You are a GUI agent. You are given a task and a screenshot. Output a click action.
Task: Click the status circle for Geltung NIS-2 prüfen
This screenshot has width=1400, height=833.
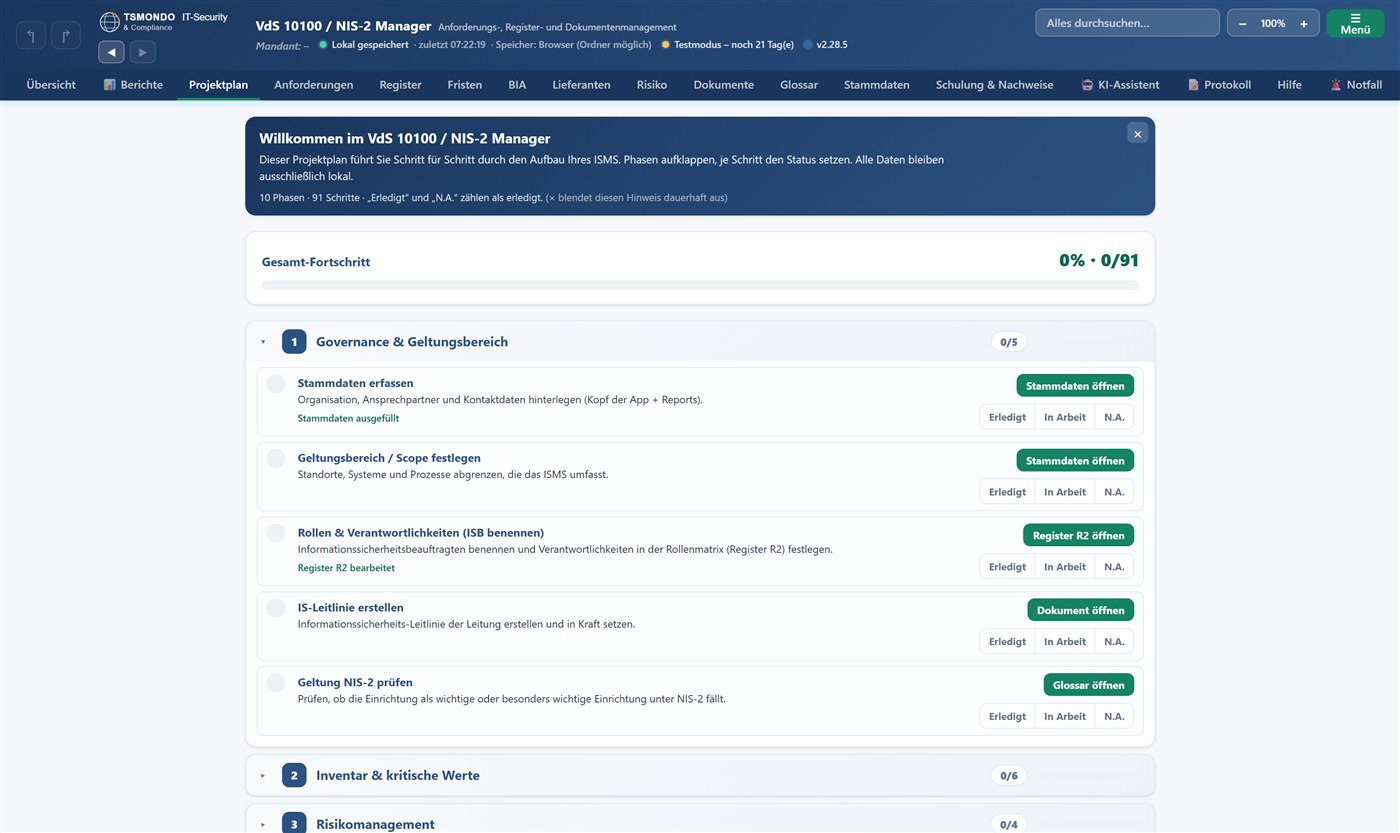pyautogui.click(x=276, y=682)
